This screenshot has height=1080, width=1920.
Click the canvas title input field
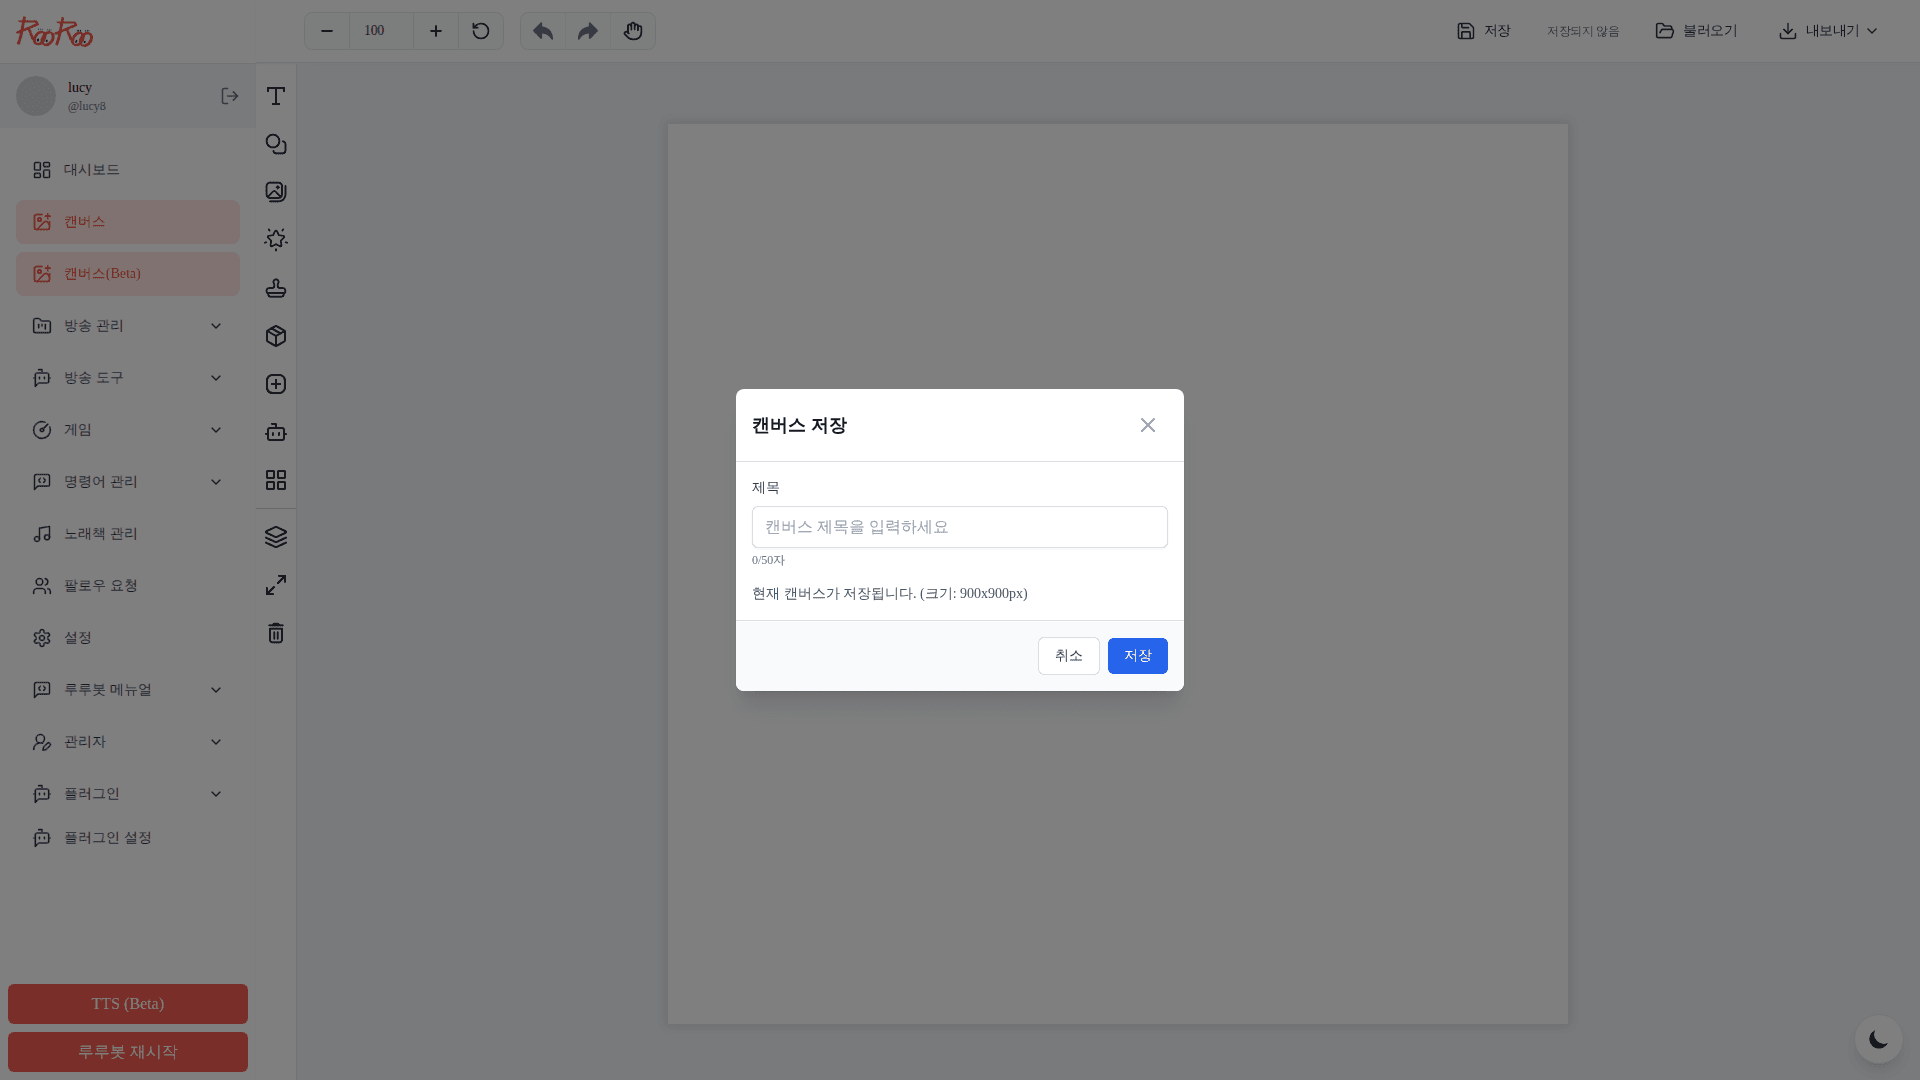[x=959, y=527]
